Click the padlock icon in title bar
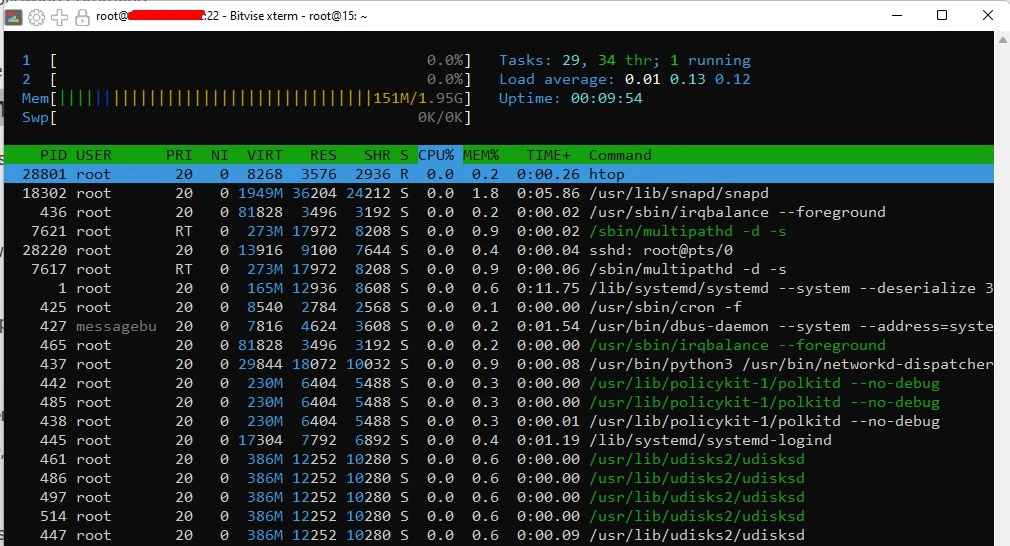This screenshot has width=1010, height=546. pyautogui.click(x=82, y=17)
